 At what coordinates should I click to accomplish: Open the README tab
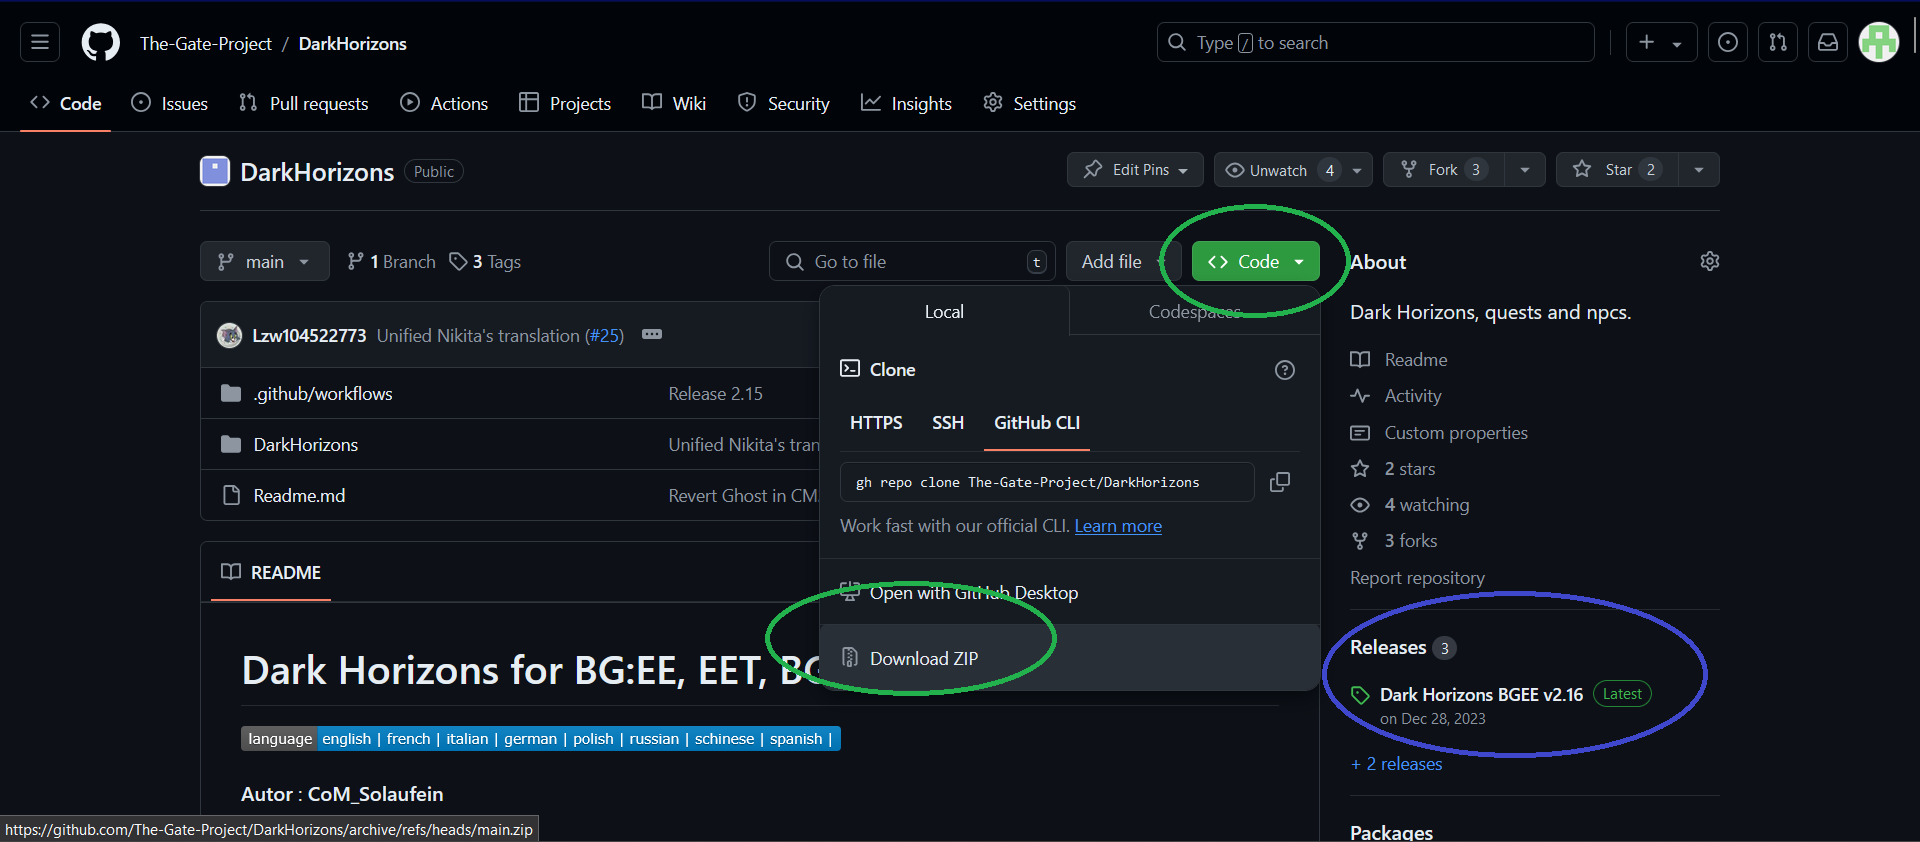(271, 572)
